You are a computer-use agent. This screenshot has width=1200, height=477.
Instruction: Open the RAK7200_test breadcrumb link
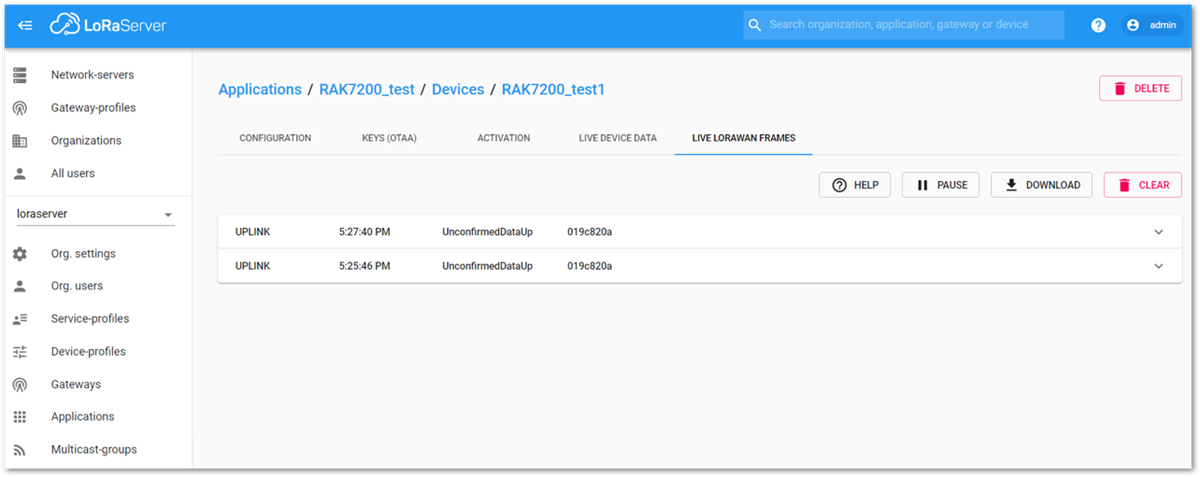(x=367, y=89)
